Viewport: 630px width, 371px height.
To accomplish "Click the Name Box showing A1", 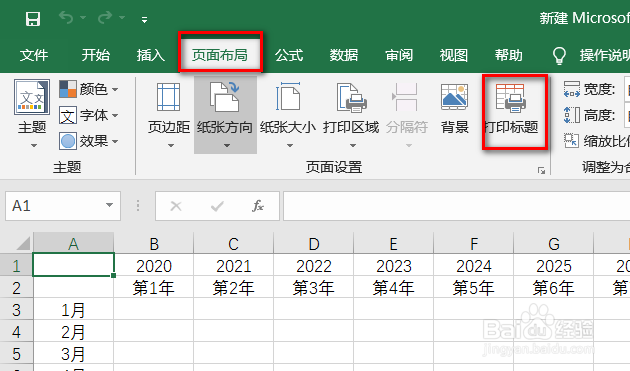I will (x=63, y=206).
